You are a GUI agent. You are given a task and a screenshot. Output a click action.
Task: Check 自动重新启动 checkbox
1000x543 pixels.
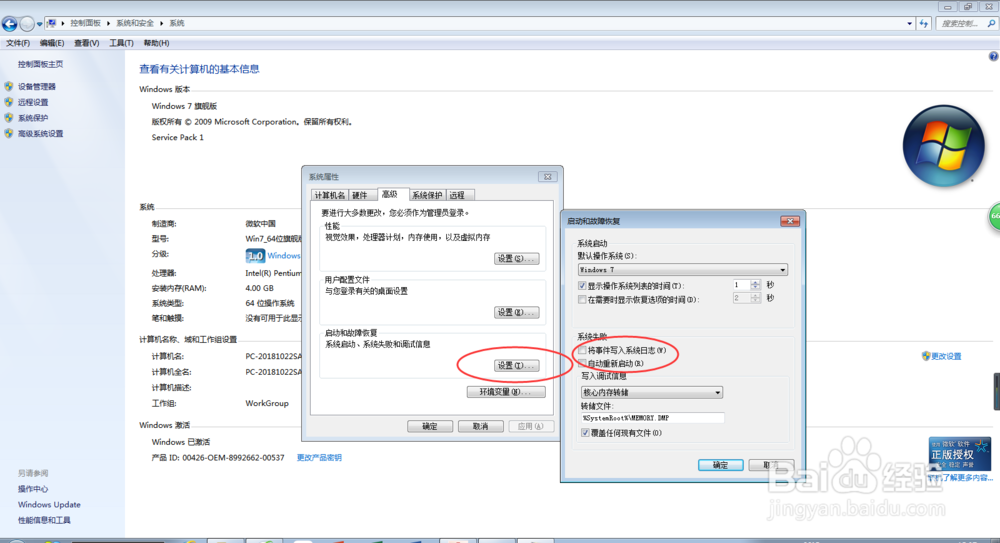tap(582, 363)
